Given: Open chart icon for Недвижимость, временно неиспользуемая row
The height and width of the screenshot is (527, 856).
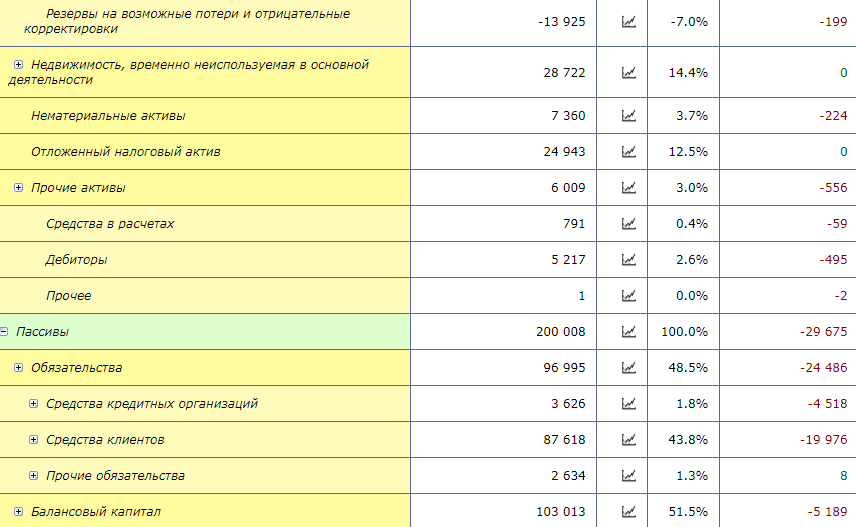Looking at the screenshot, I should [628, 73].
